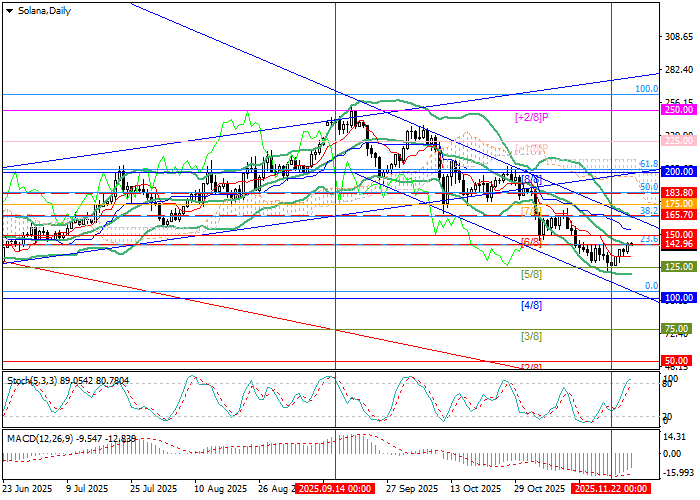Click the 100.0 Fibonacci level label

tap(646, 89)
